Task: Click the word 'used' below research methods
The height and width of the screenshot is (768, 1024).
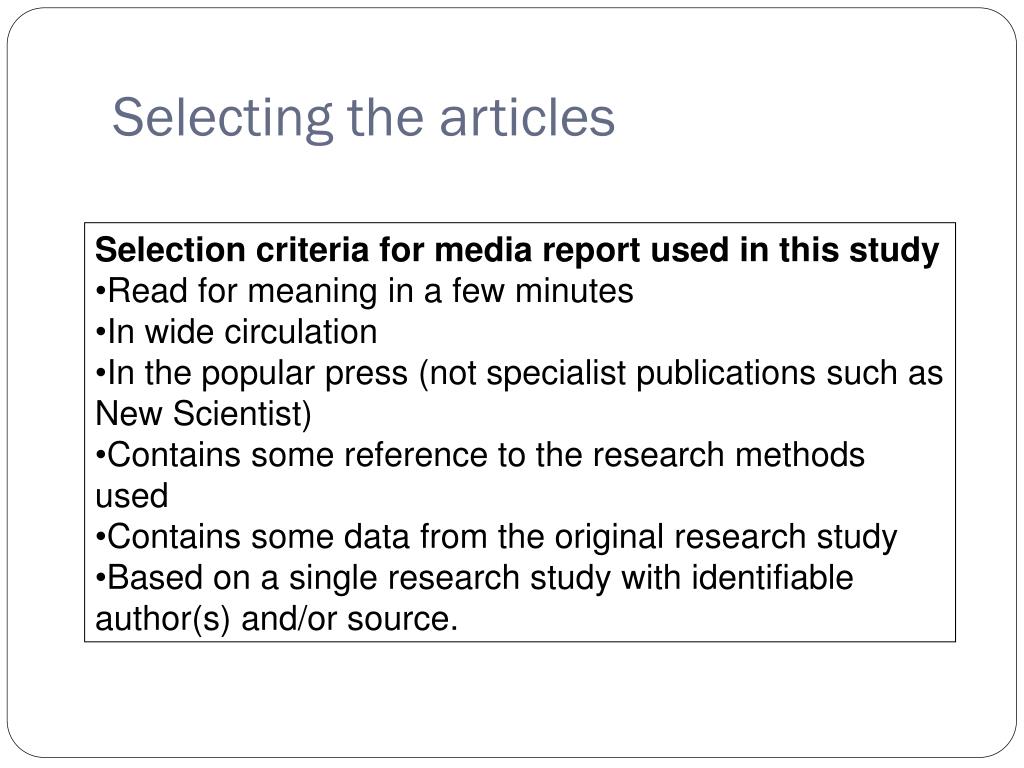Action: 132,496
